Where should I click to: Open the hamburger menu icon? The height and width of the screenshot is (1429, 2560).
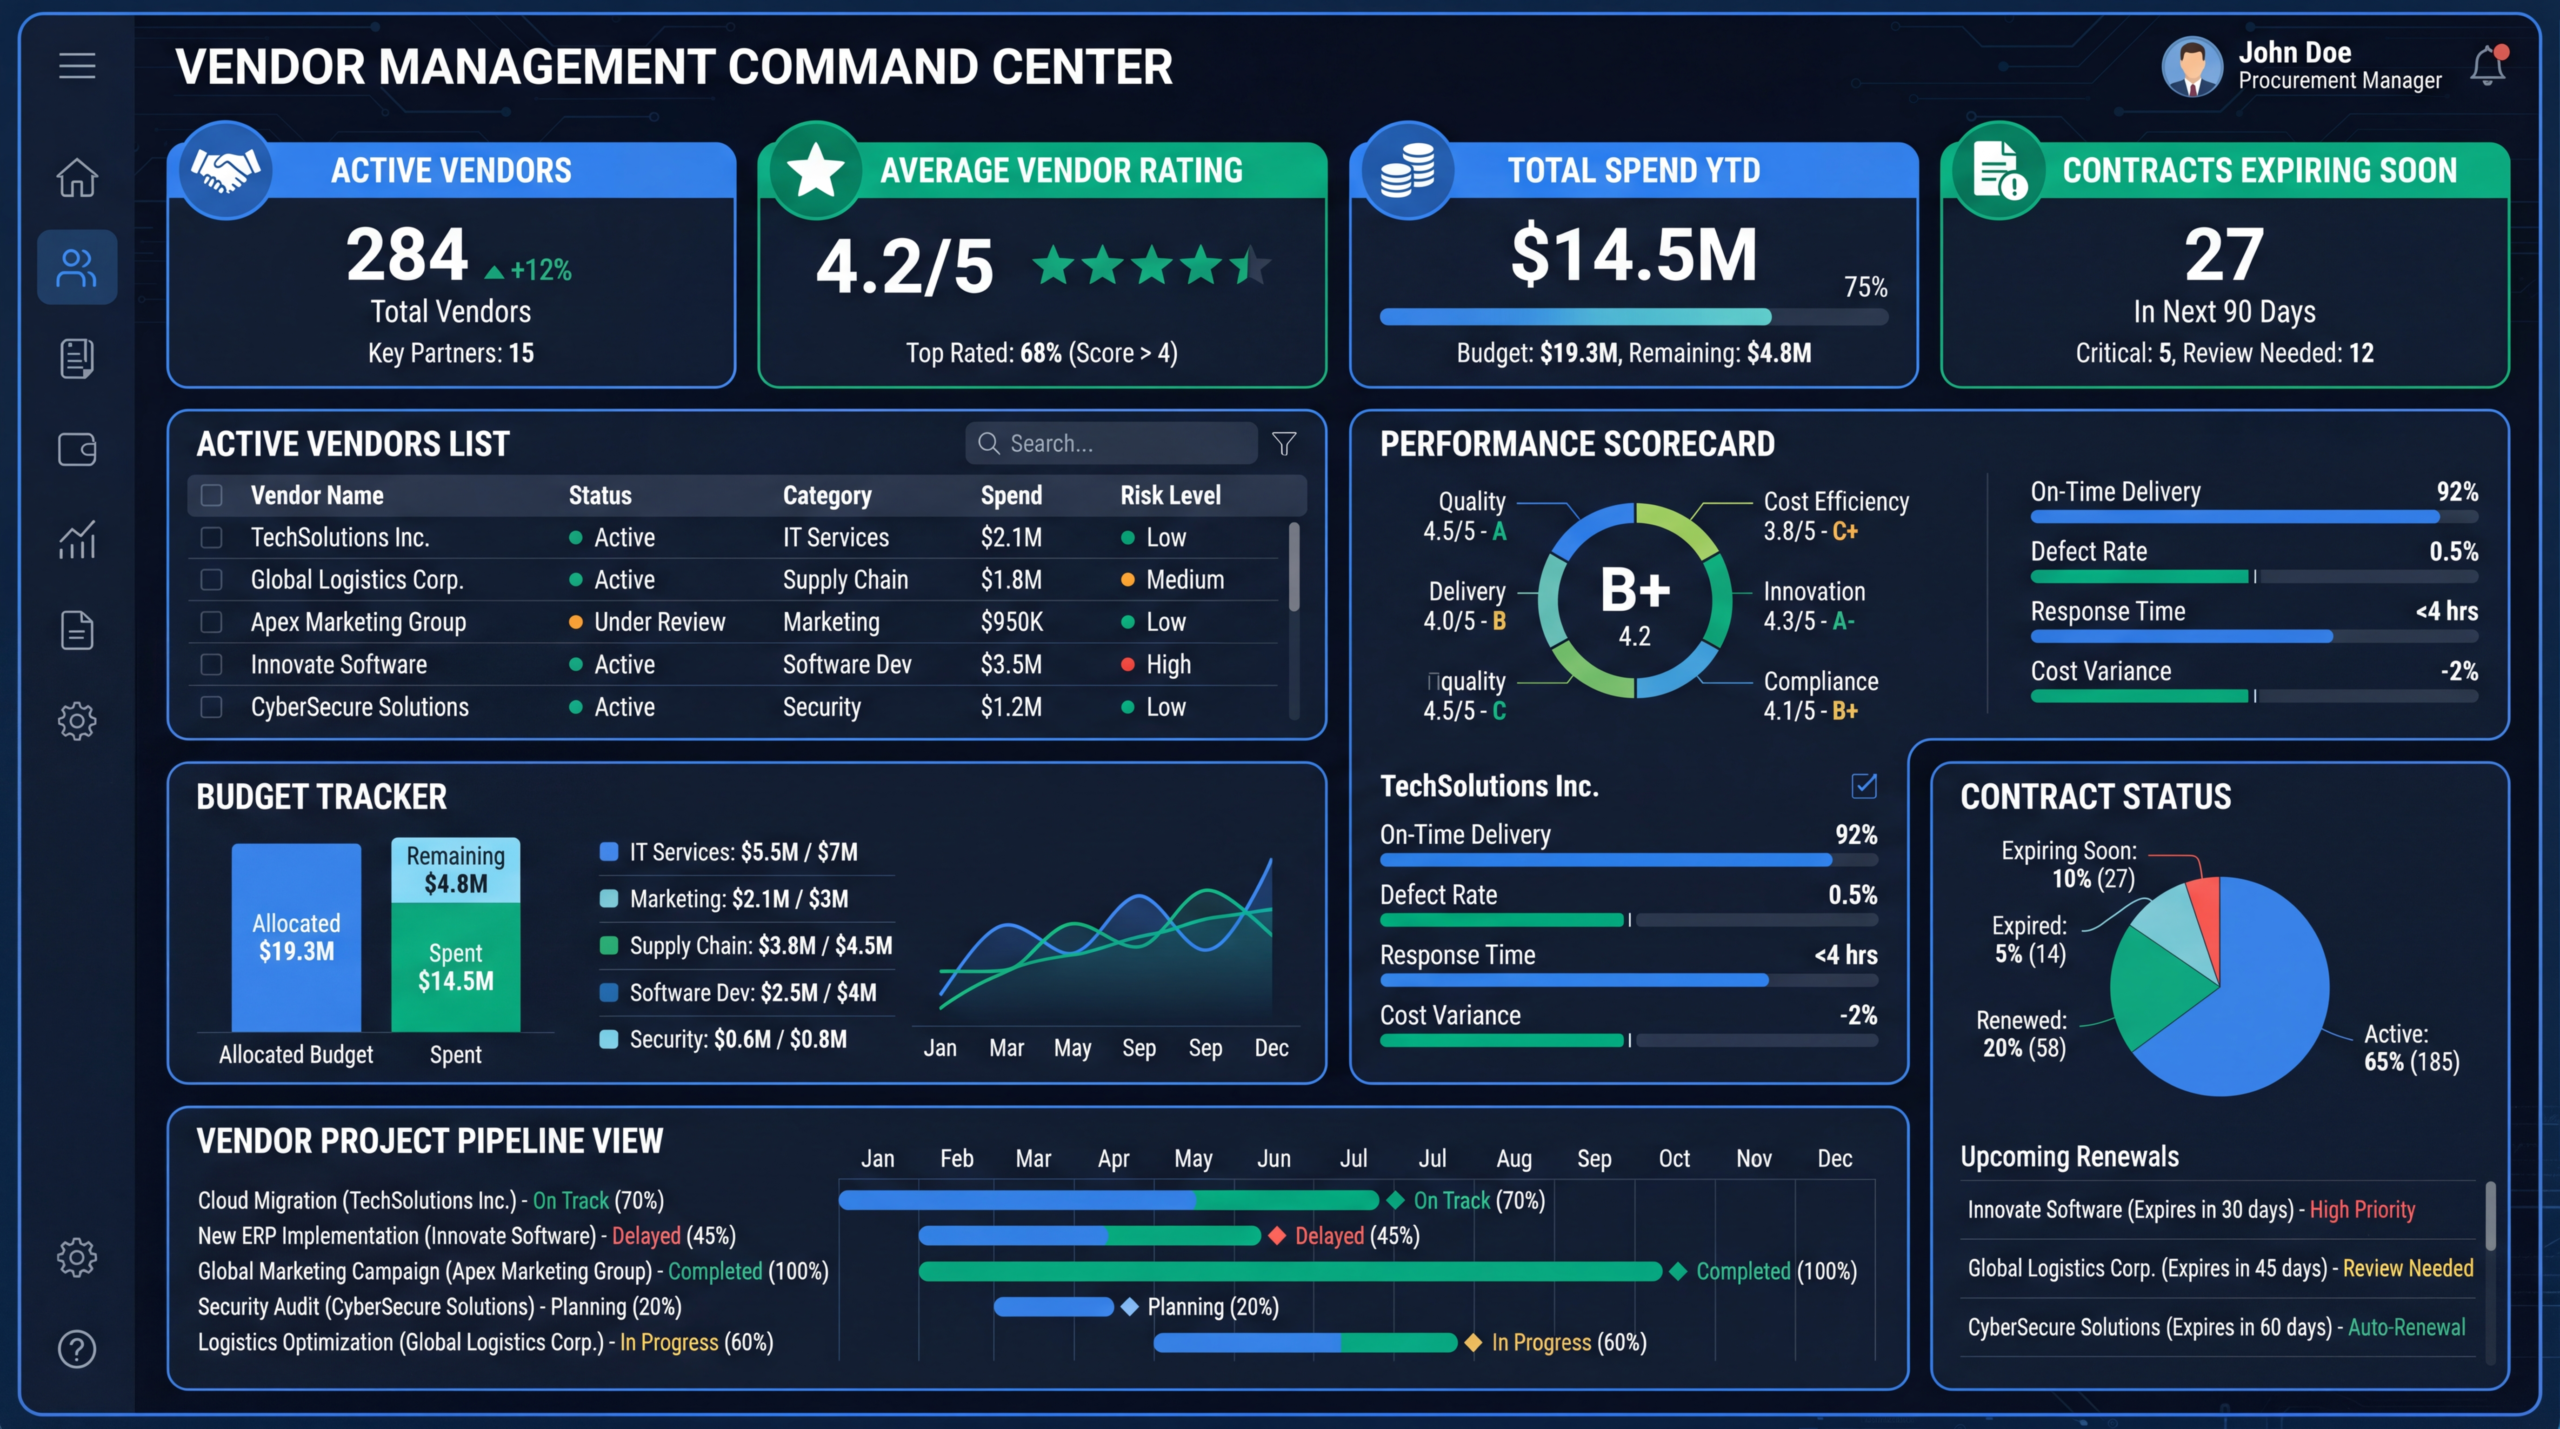pos(77,66)
